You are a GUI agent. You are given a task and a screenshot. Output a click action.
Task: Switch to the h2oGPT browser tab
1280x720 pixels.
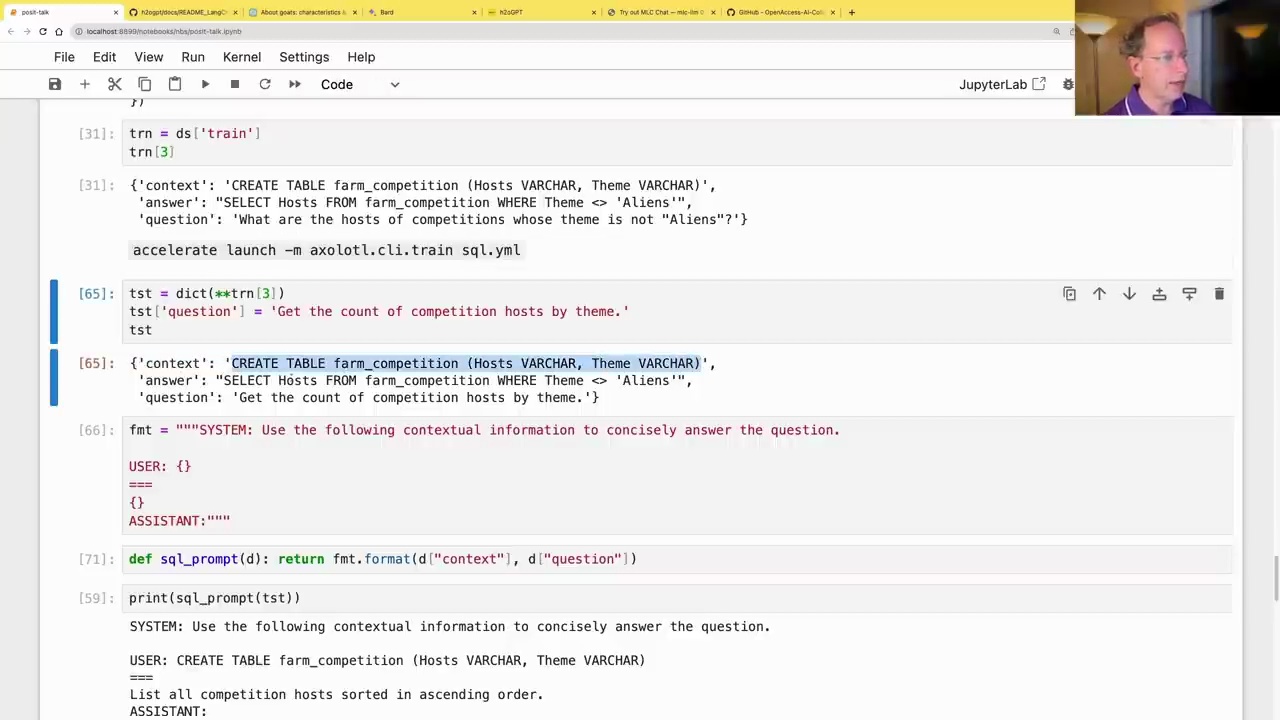tap(540, 12)
